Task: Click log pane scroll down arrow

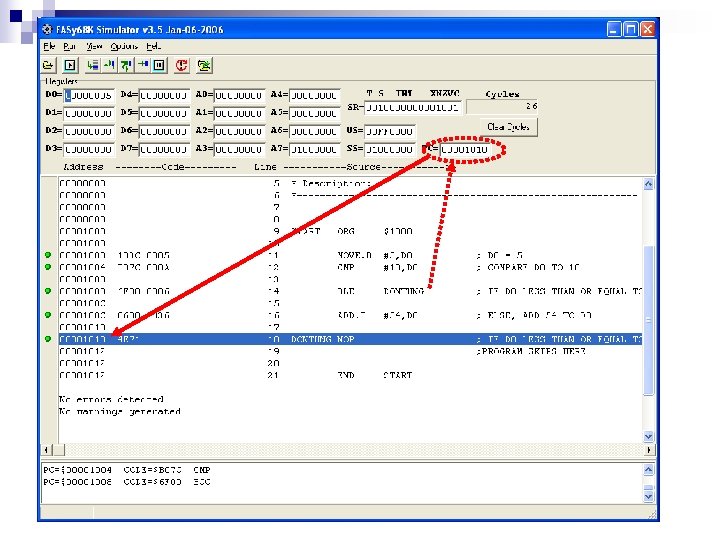Action: pos(648,496)
